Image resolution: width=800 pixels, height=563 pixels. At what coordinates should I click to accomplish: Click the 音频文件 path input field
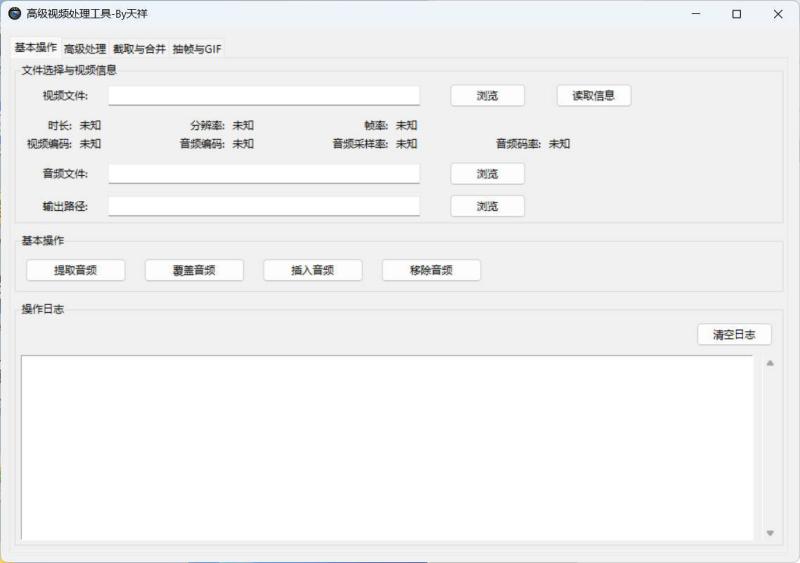(x=264, y=174)
